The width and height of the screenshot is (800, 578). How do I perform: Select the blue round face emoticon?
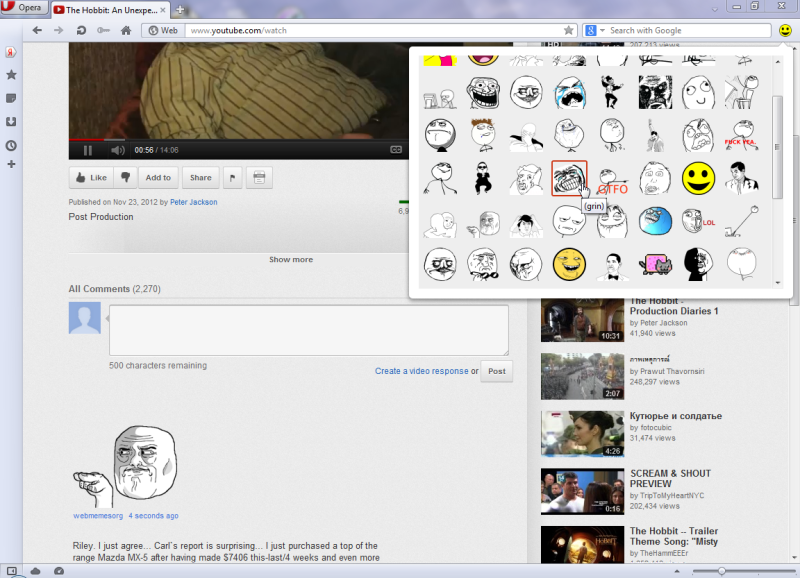pos(655,221)
